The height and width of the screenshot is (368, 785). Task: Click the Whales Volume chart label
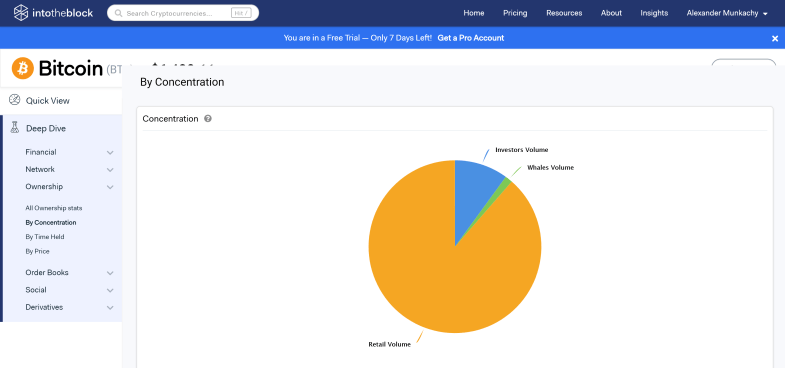[550, 168]
